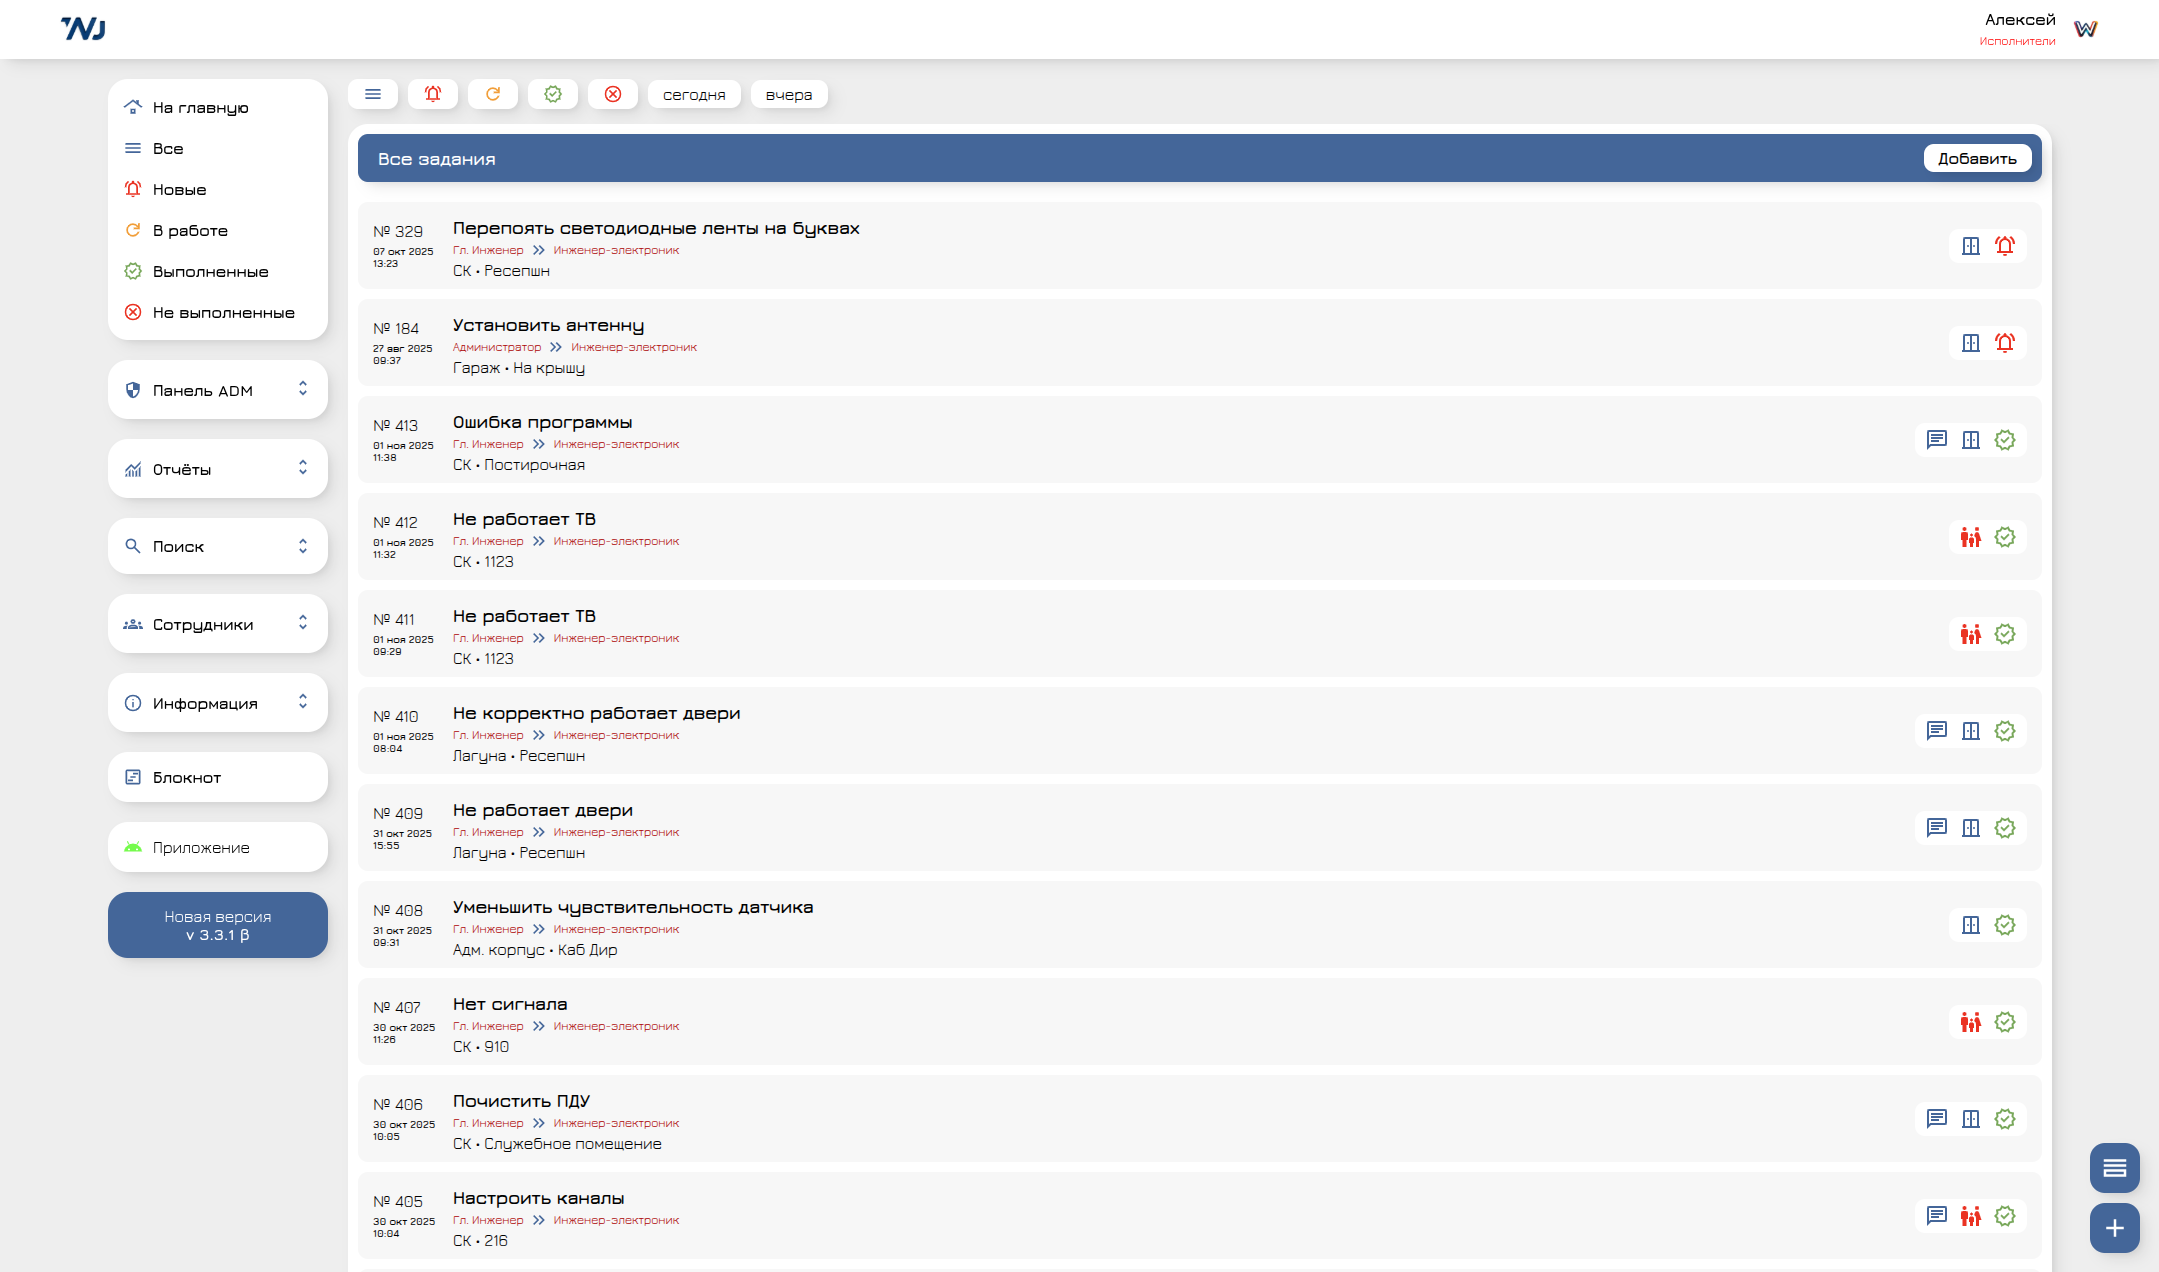Image resolution: width=2159 pixels, height=1272 pixels.
Task: Click red people icon on task № 412
Action: pyautogui.click(x=1970, y=537)
